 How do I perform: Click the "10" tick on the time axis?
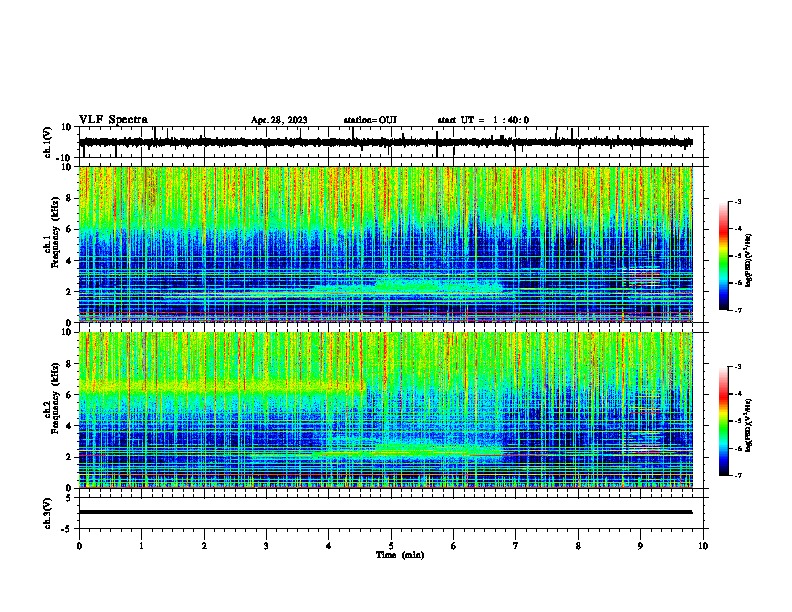click(703, 546)
